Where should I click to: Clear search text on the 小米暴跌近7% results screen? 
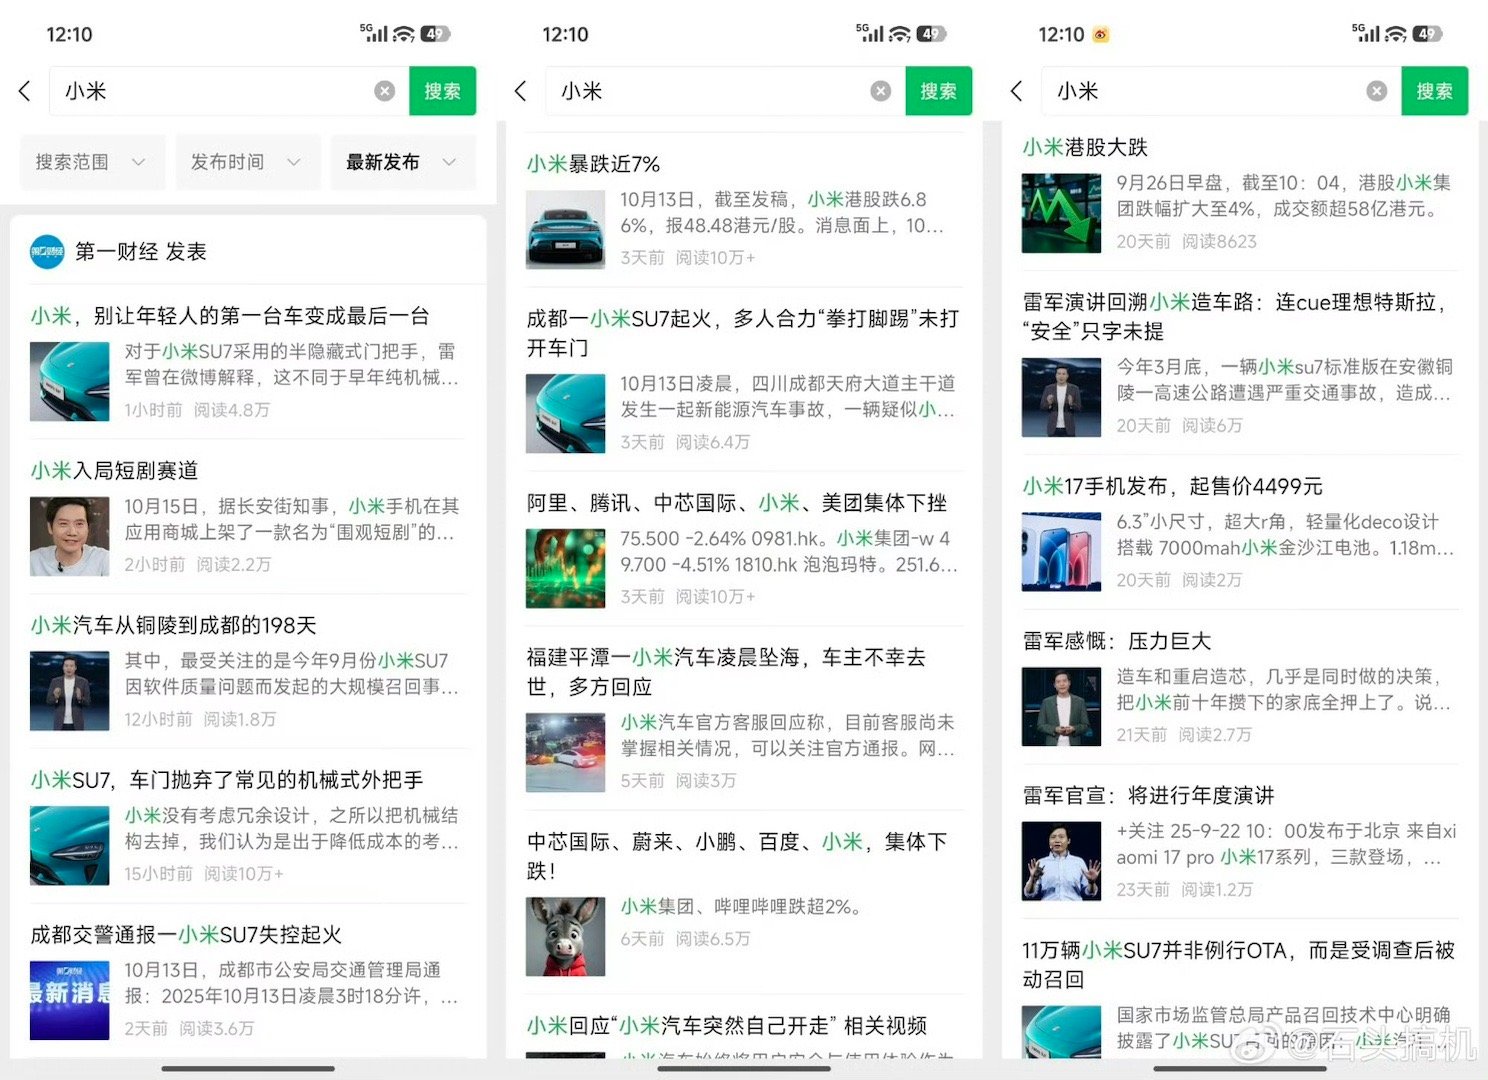click(880, 91)
